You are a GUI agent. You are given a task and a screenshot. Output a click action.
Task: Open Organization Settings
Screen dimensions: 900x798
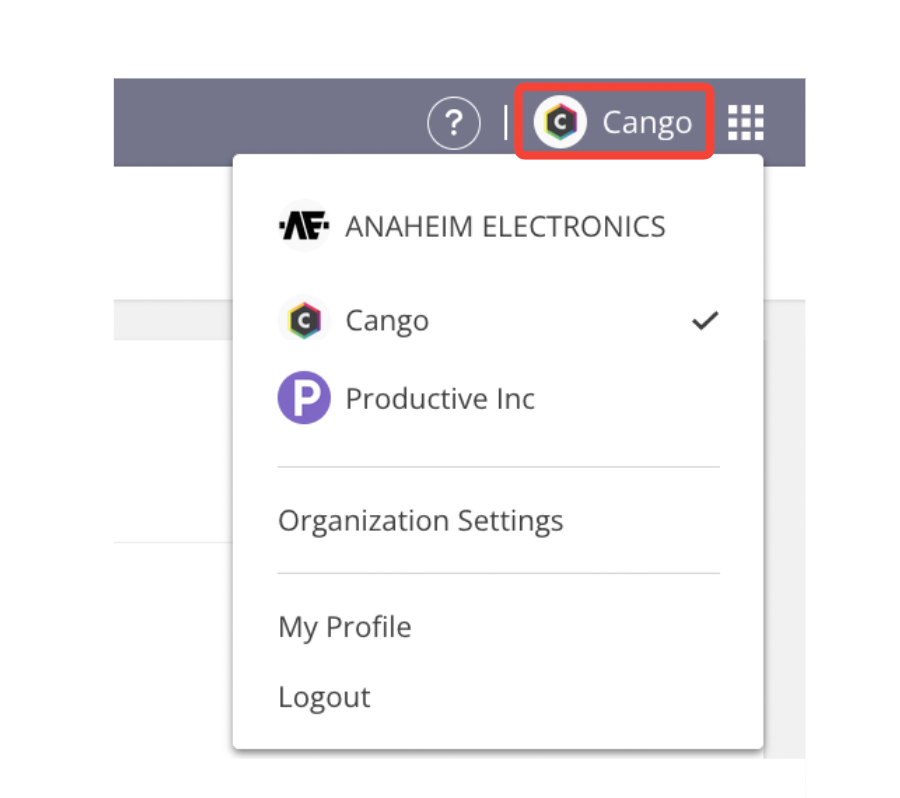tap(420, 521)
